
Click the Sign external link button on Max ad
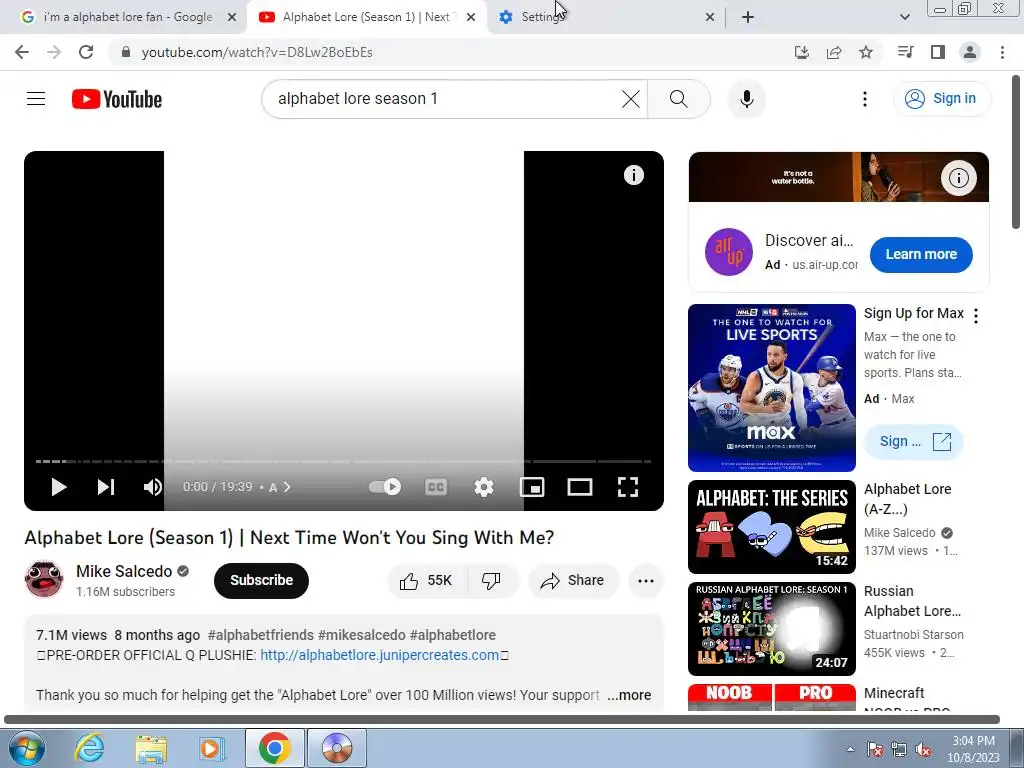click(913, 441)
